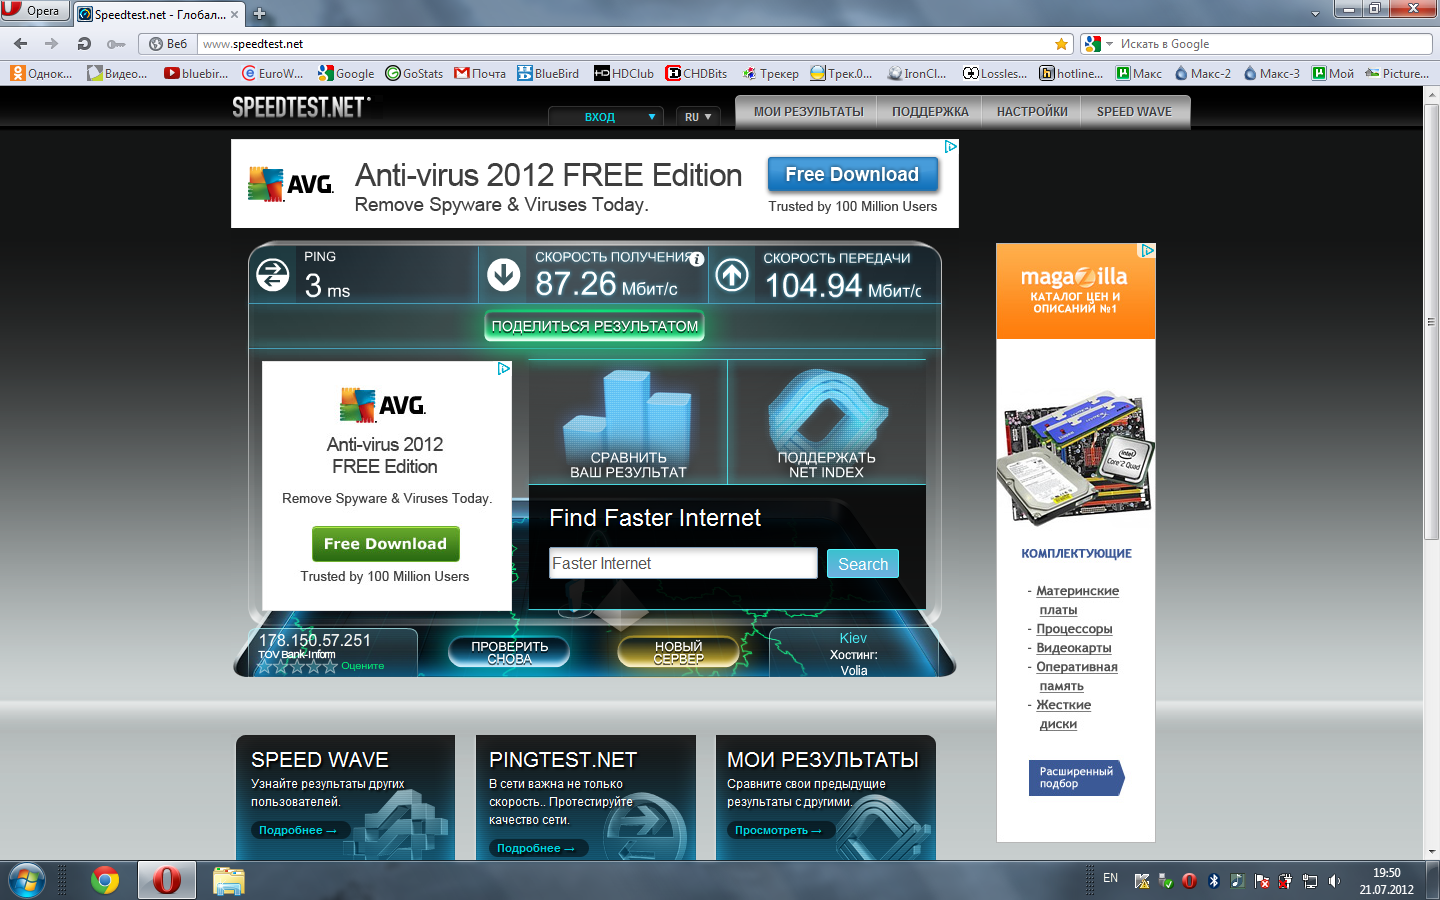Switch to the МОИ РЕЗУЛЬТАТЫ tab
The height and width of the screenshot is (900, 1440).
808,112
